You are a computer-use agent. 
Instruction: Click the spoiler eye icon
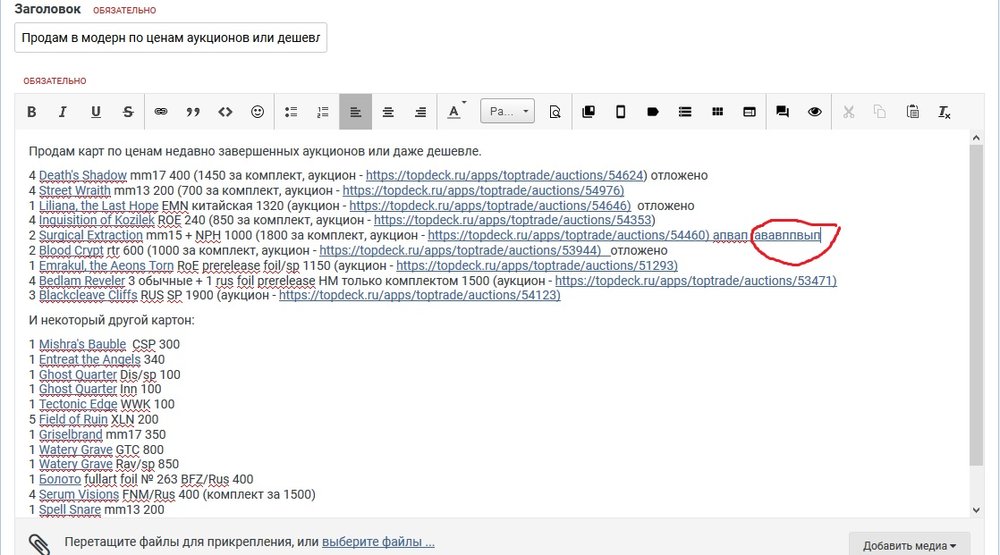[x=814, y=112]
